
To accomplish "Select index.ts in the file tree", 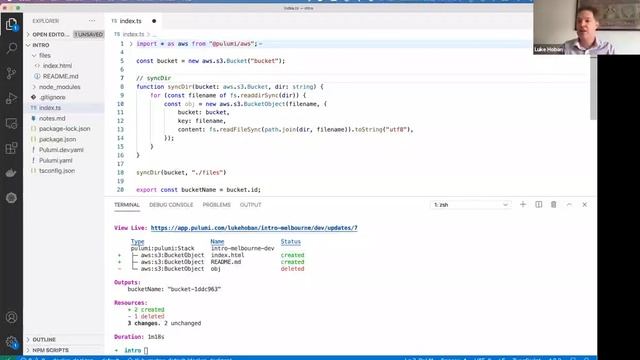I will 50,108.
